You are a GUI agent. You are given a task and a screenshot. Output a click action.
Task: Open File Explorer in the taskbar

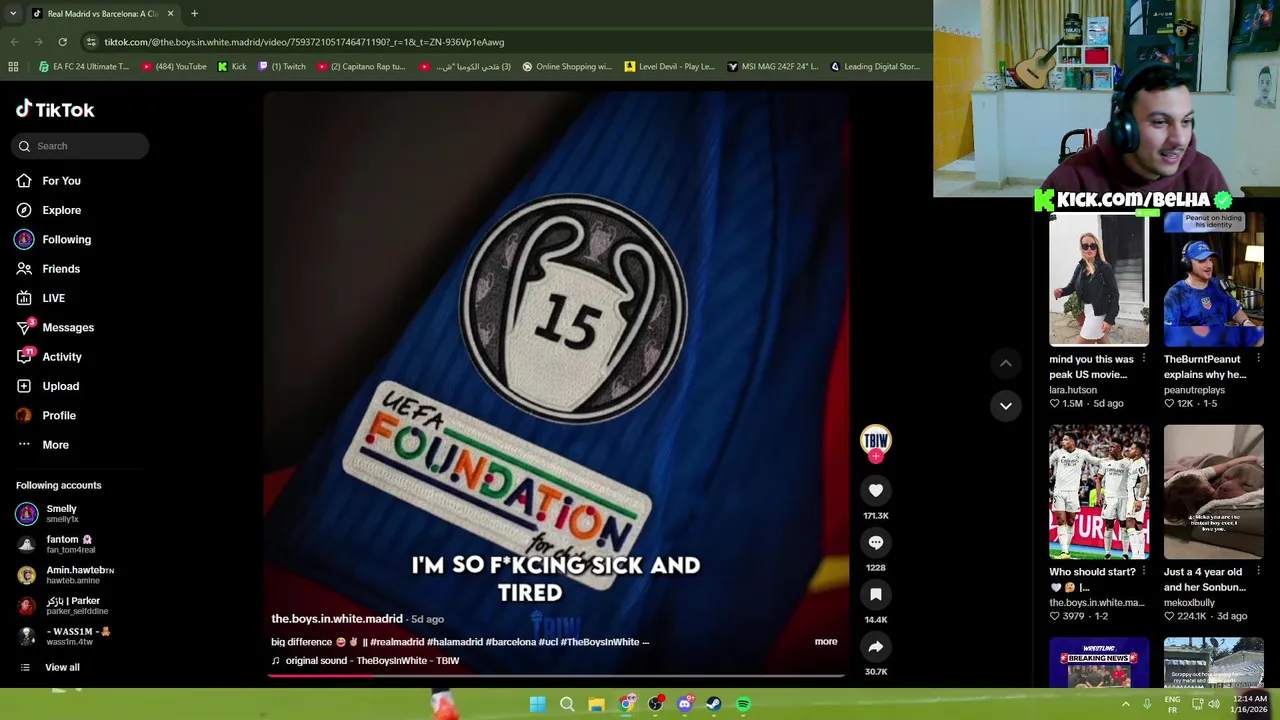(x=596, y=704)
